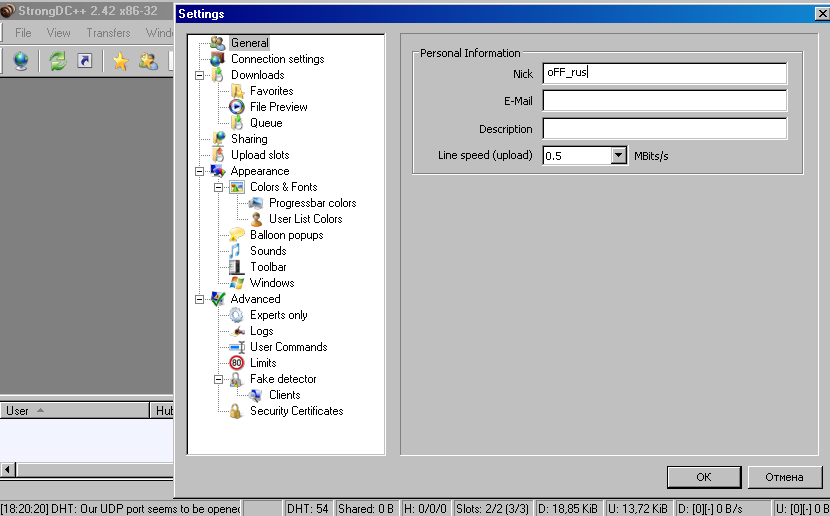
Task: Click the Experts only gear icon
Action: tap(237, 315)
